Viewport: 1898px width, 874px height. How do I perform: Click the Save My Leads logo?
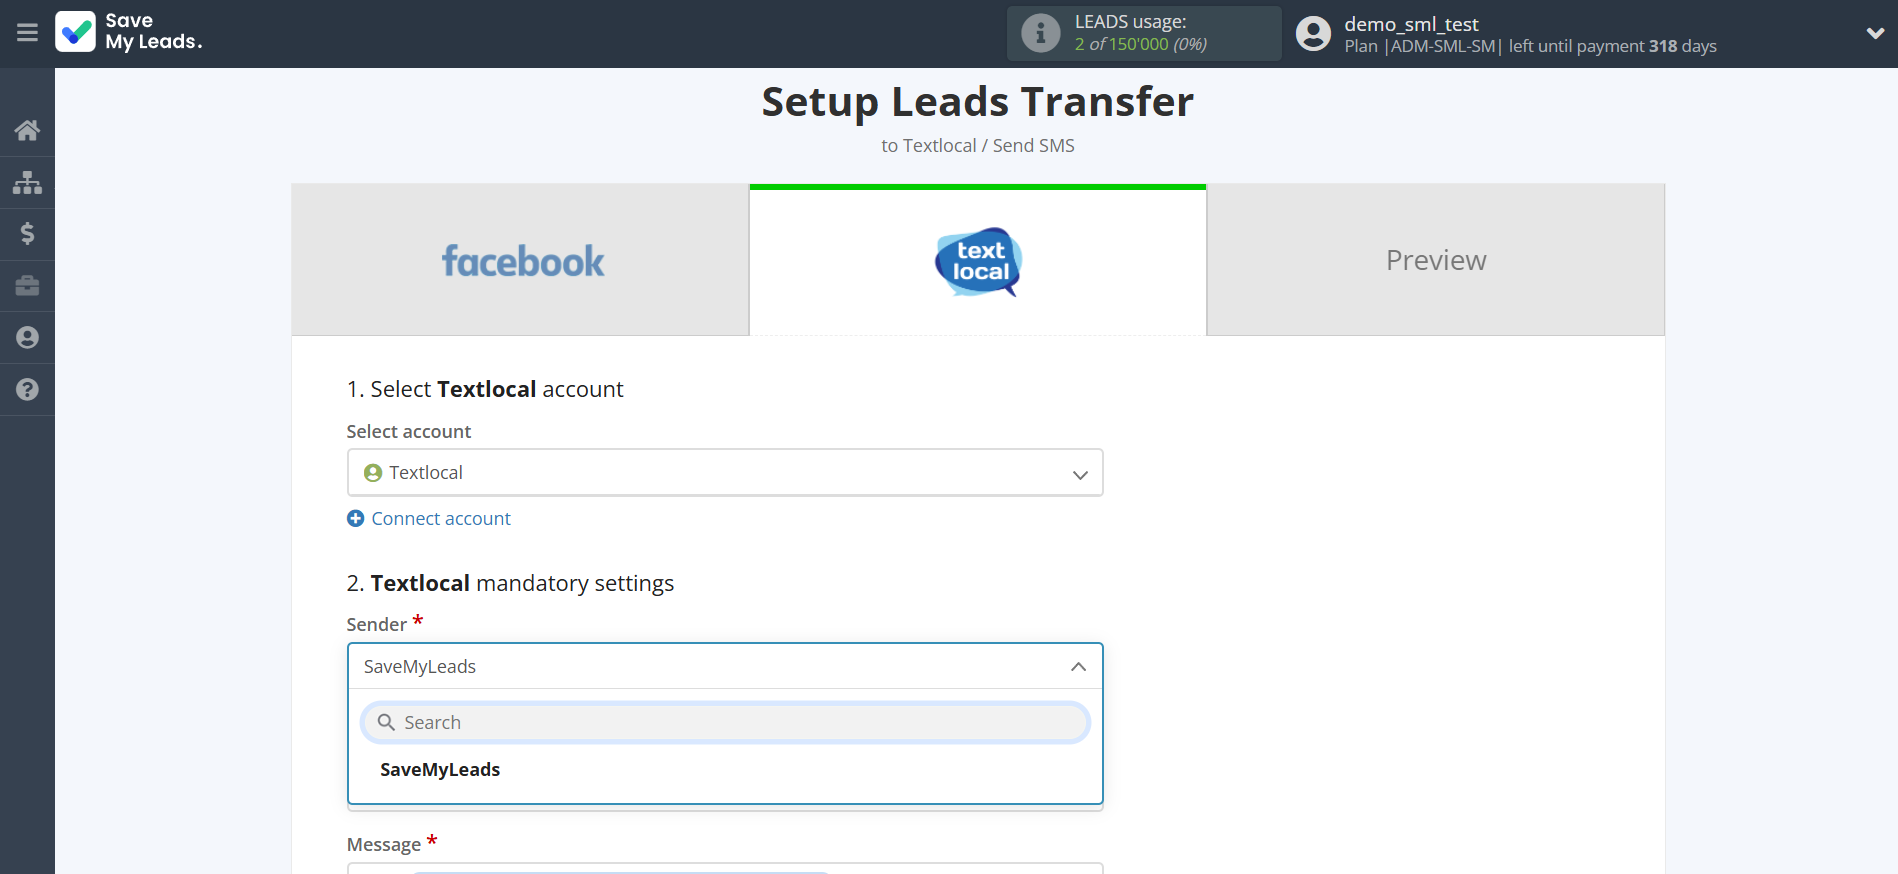click(x=129, y=32)
